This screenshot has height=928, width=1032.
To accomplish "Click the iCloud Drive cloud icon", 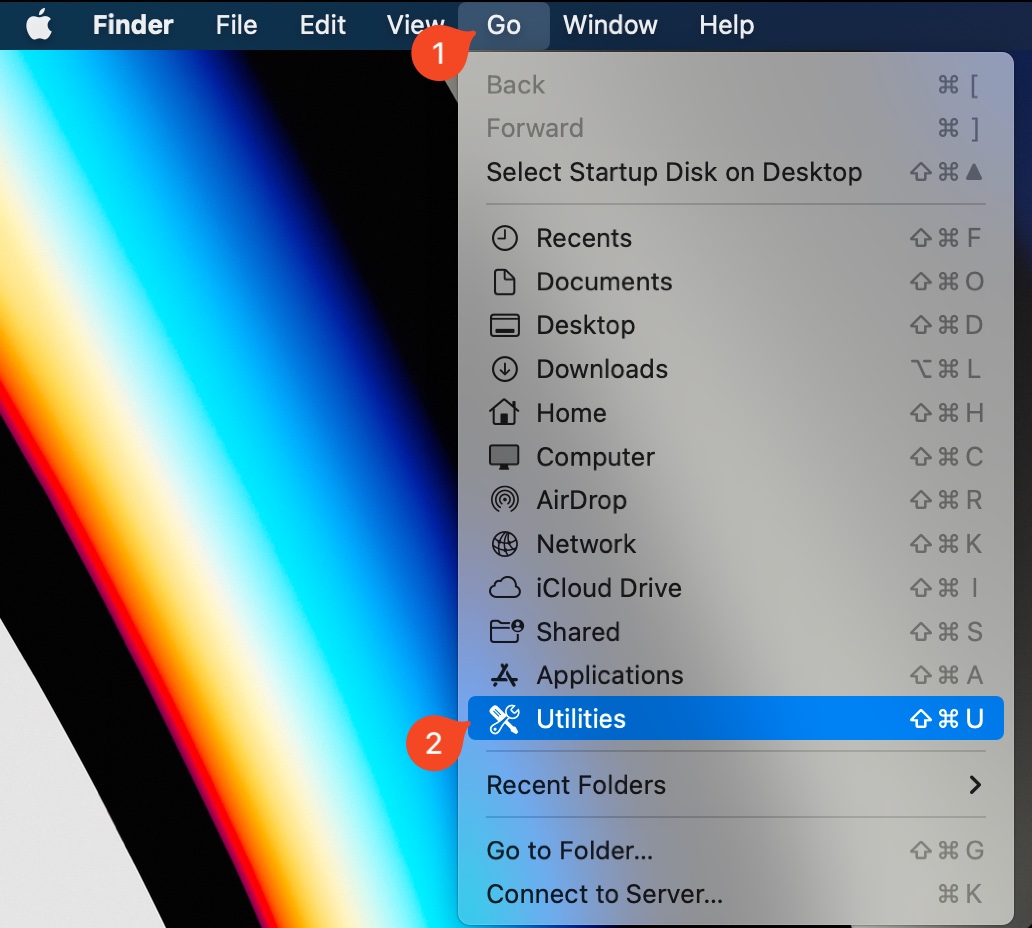I will click(505, 588).
